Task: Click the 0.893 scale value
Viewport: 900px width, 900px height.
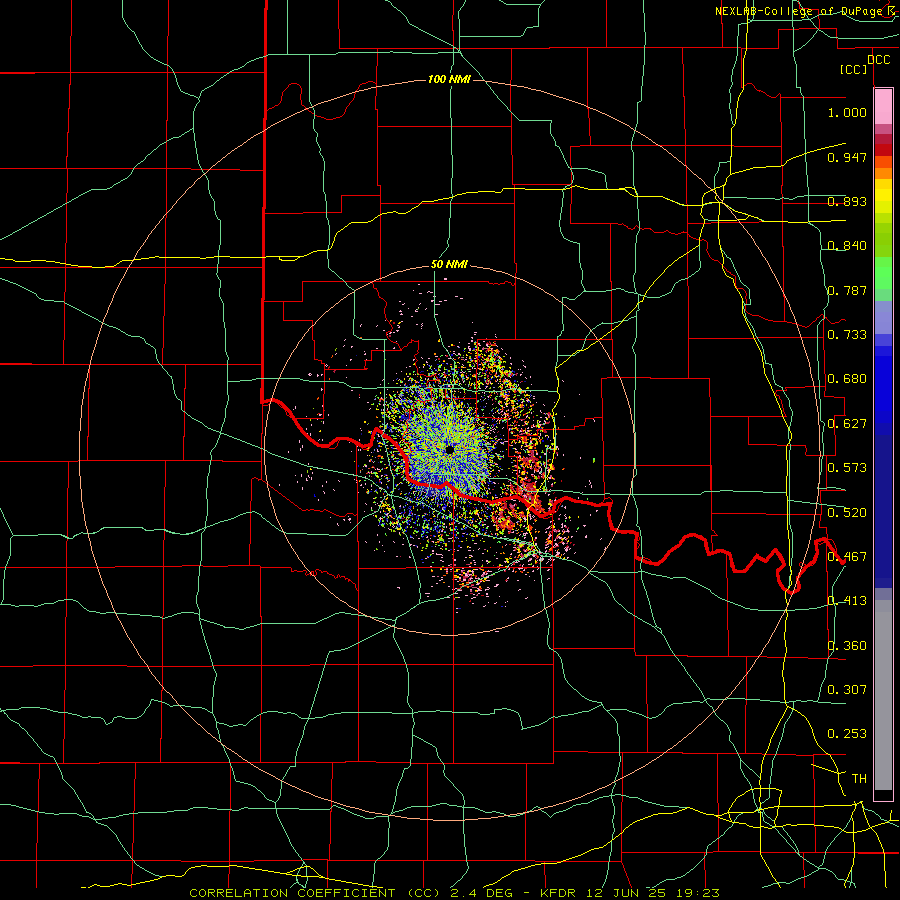Action: tap(847, 201)
